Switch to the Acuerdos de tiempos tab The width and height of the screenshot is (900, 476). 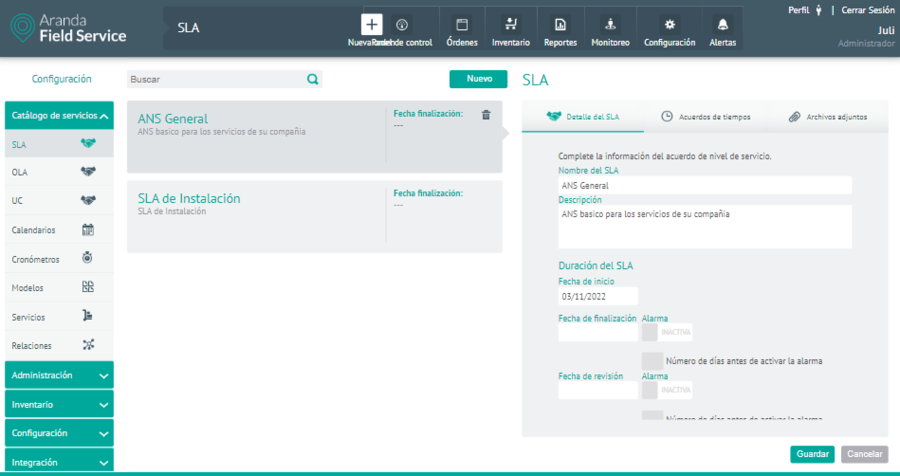point(706,117)
